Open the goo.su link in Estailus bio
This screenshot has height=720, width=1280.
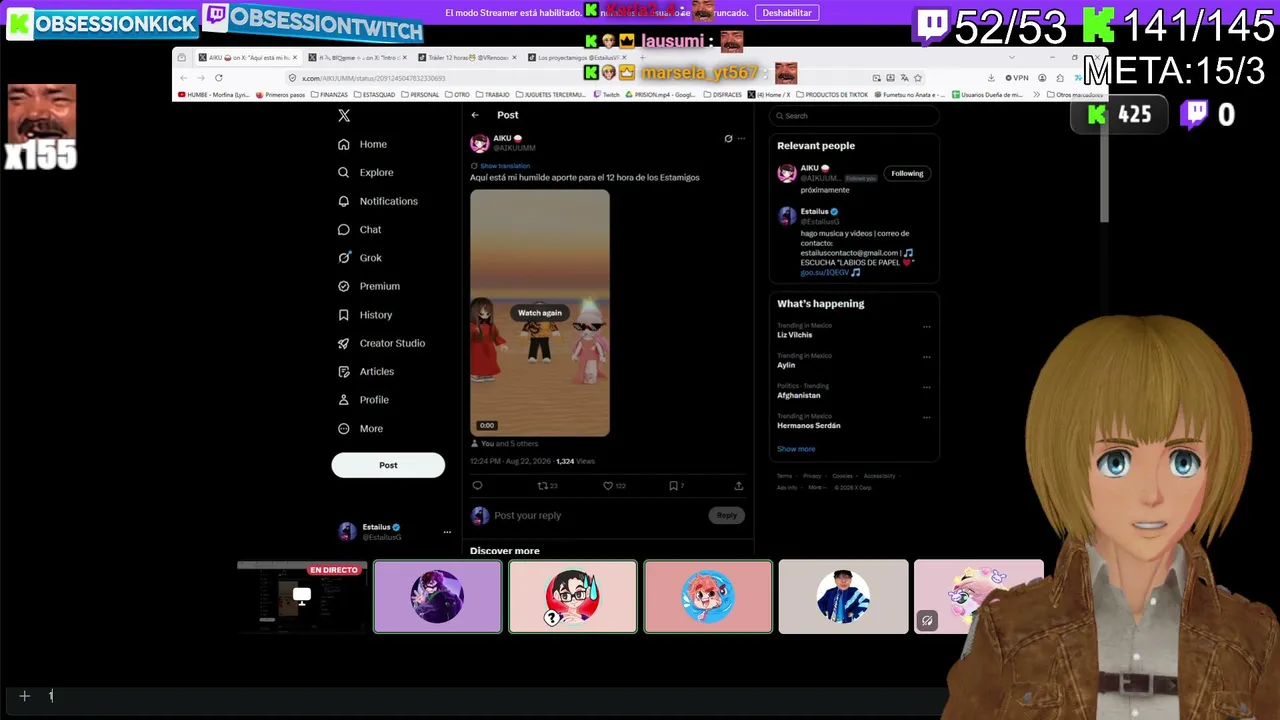pos(824,272)
